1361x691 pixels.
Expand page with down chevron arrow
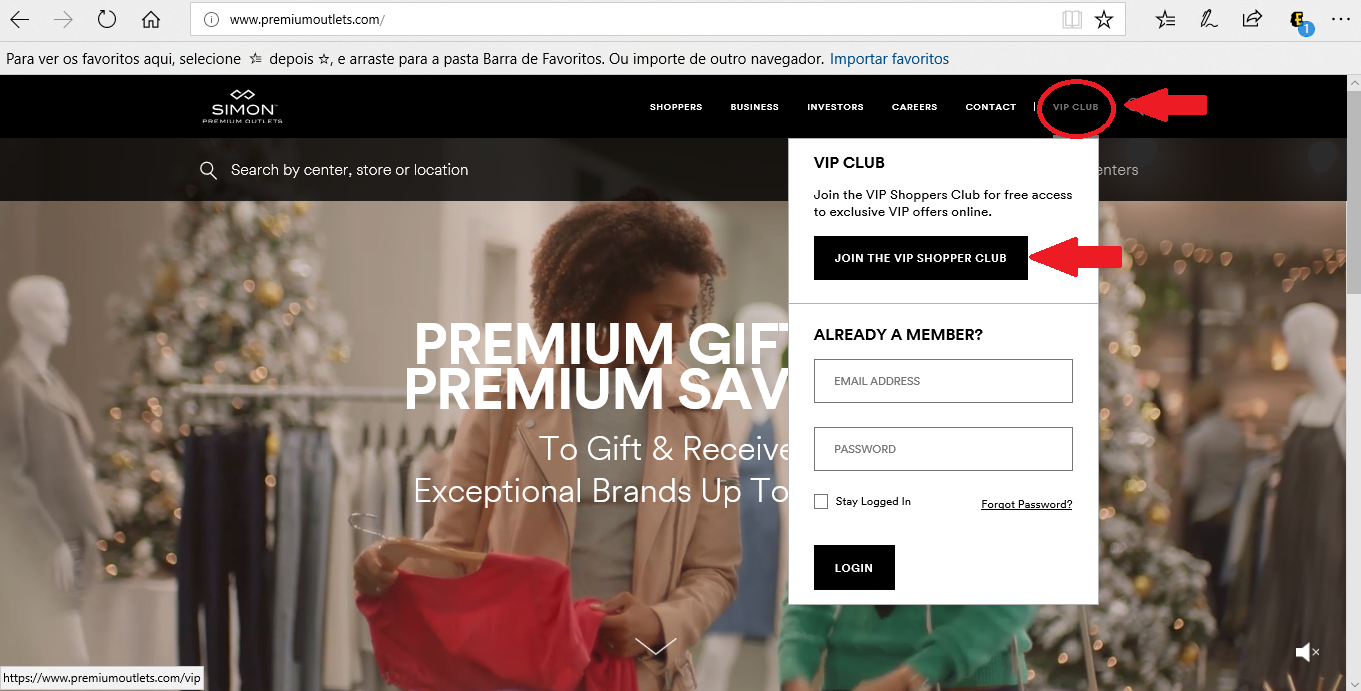point(655,647)
